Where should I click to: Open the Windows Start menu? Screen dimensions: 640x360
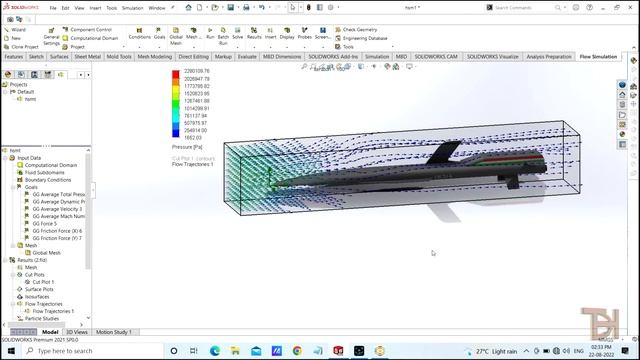(11, 351)
